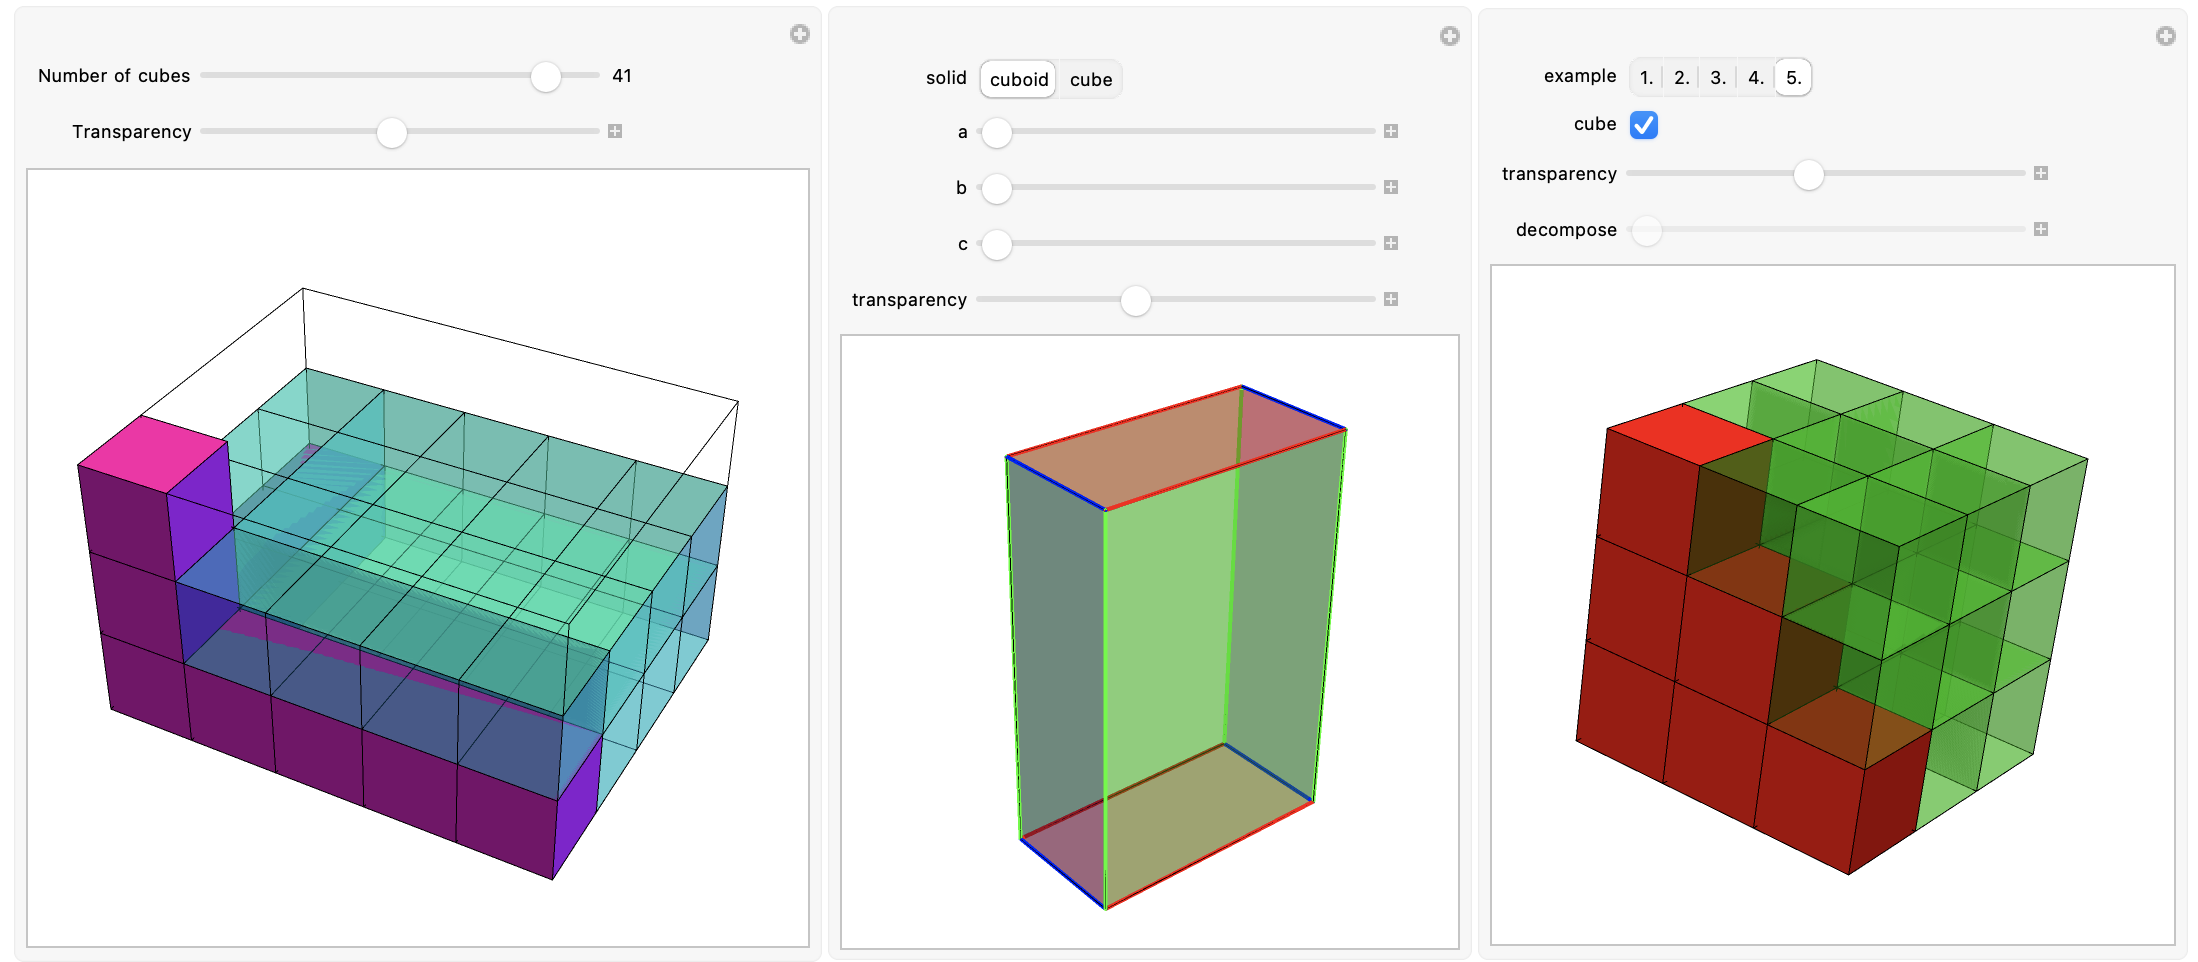The width and height of the screenshot is (2198, 962).
Task: Select example 2.
Action: point(1682,77)
